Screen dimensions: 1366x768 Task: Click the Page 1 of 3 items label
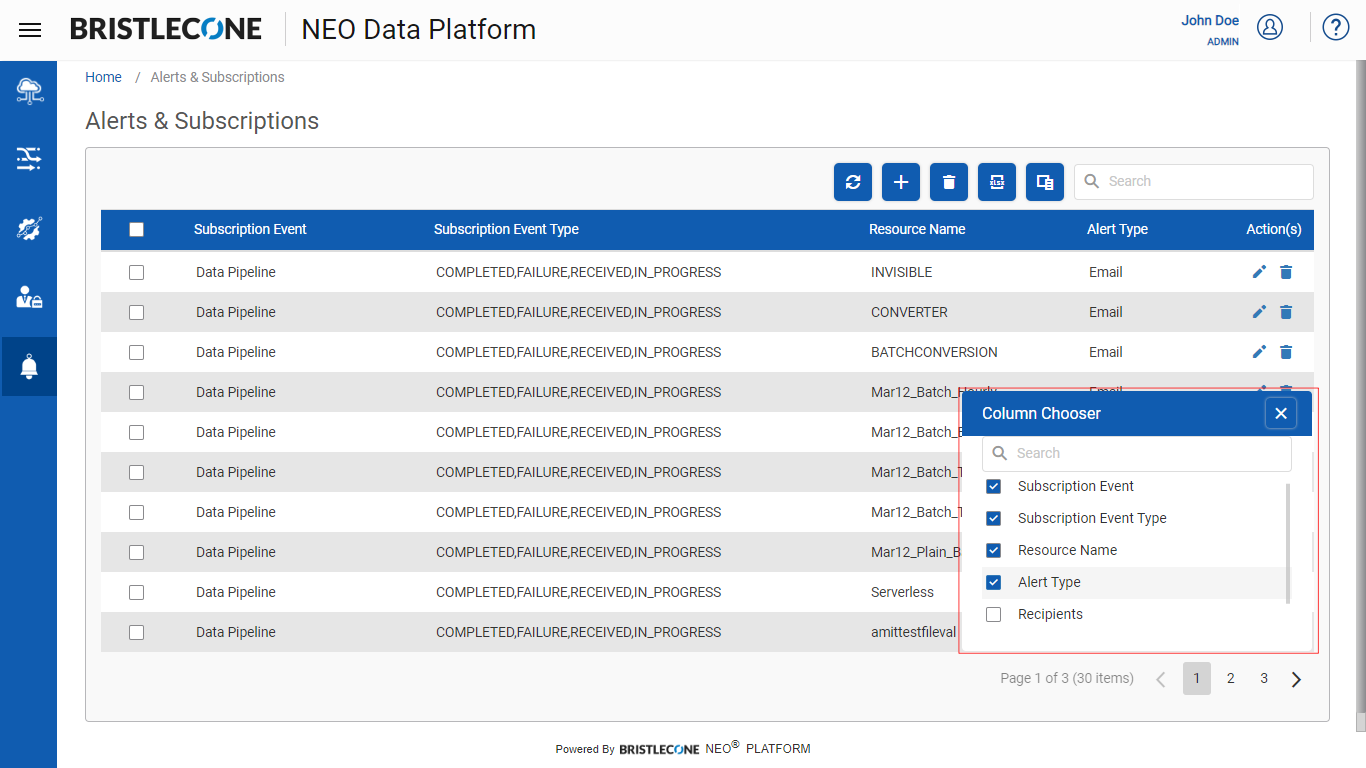1067,678
